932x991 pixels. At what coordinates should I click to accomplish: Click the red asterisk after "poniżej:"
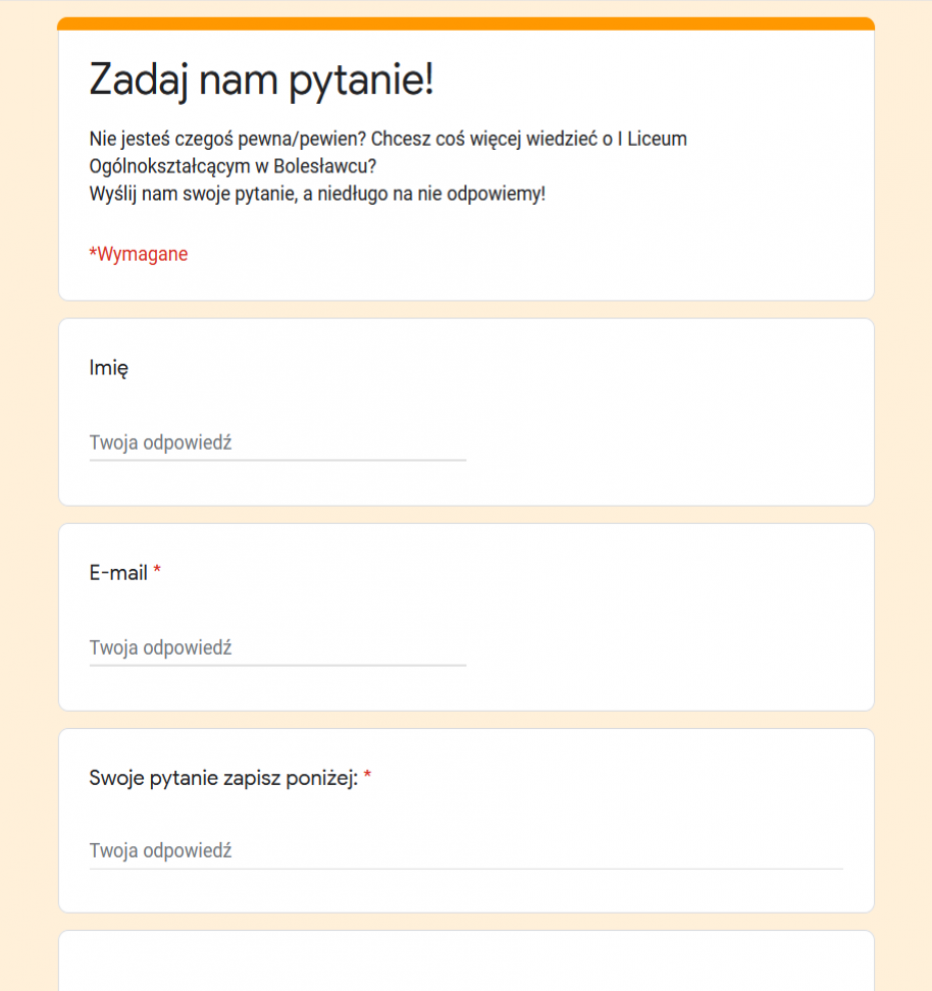pos(367,777)
